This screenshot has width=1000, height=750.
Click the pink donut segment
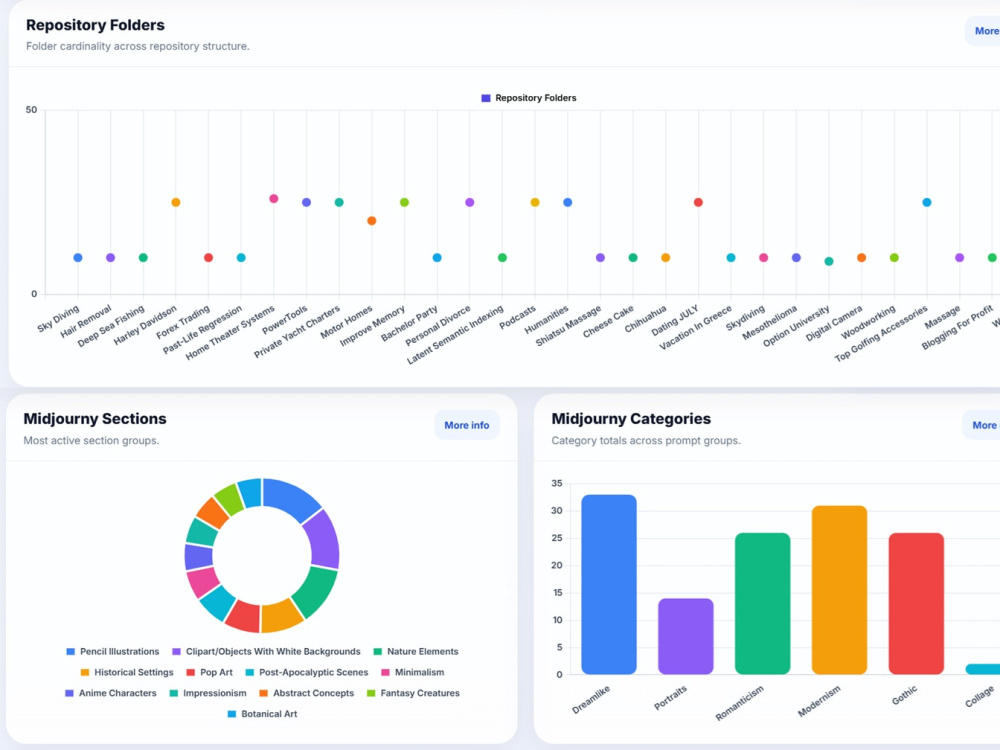(x=203, y=582)
